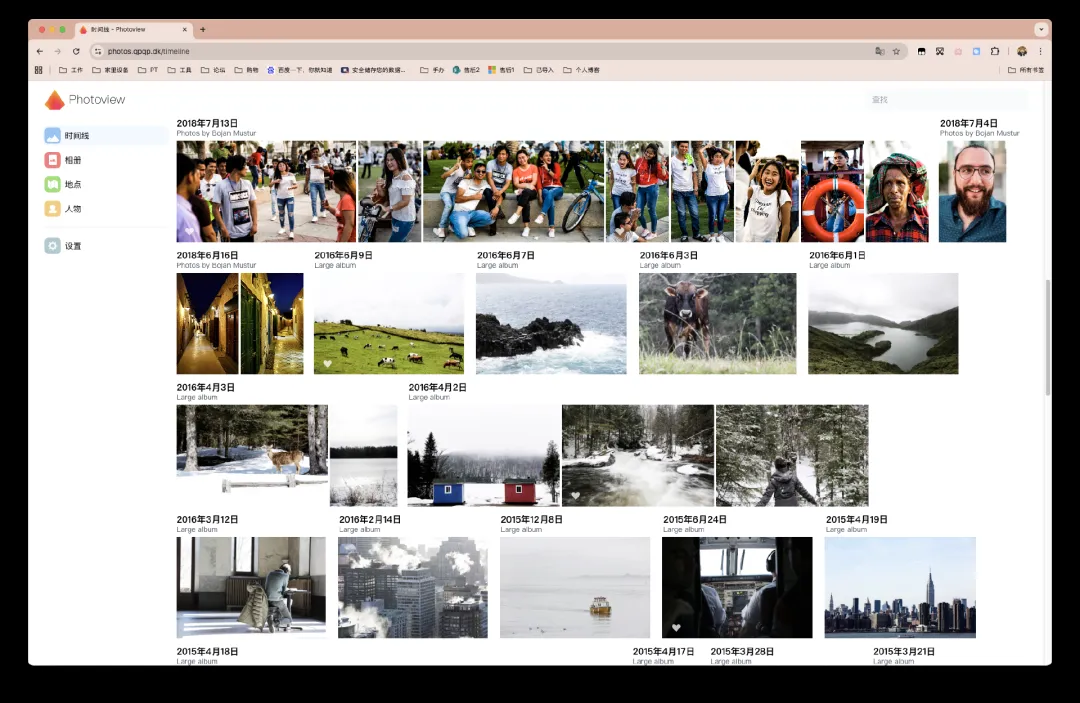The height and width of the screenshot is (703, 1080).
Task: Toggle favorite heart on airplane cockpit photo
Action: coord(676,628)
